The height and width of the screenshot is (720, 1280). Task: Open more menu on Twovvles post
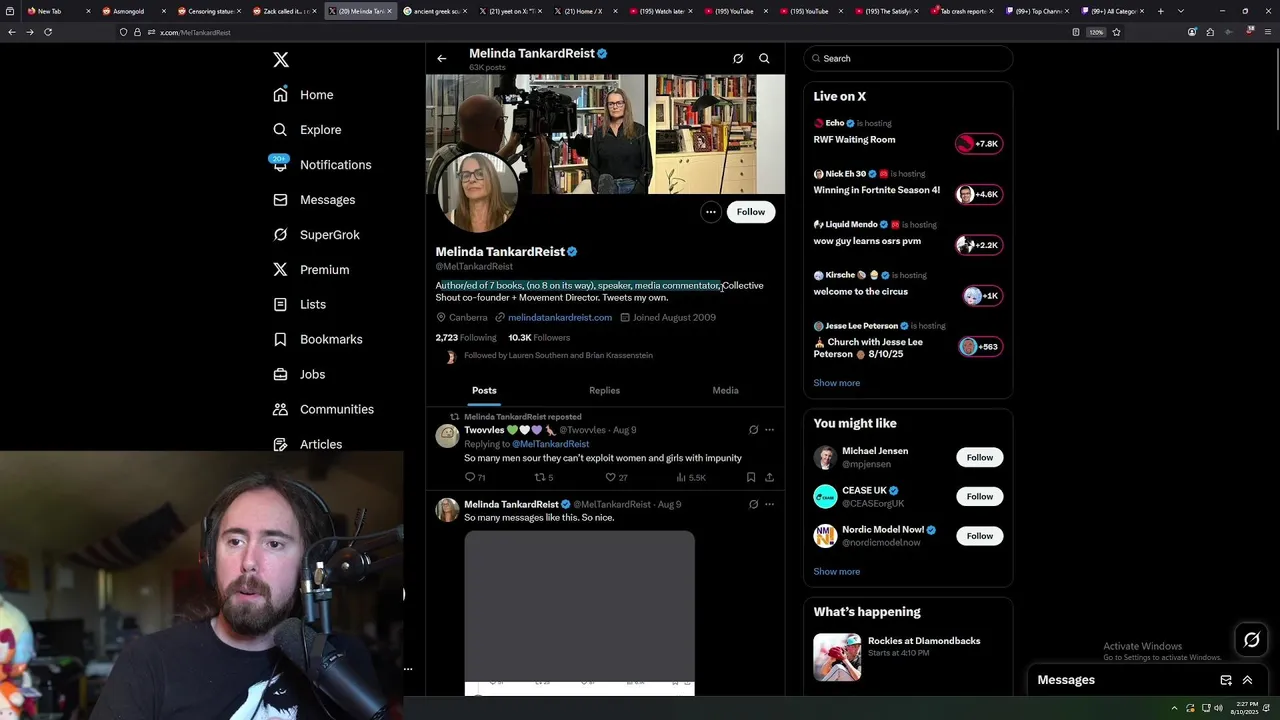click(x=769, y=430)
